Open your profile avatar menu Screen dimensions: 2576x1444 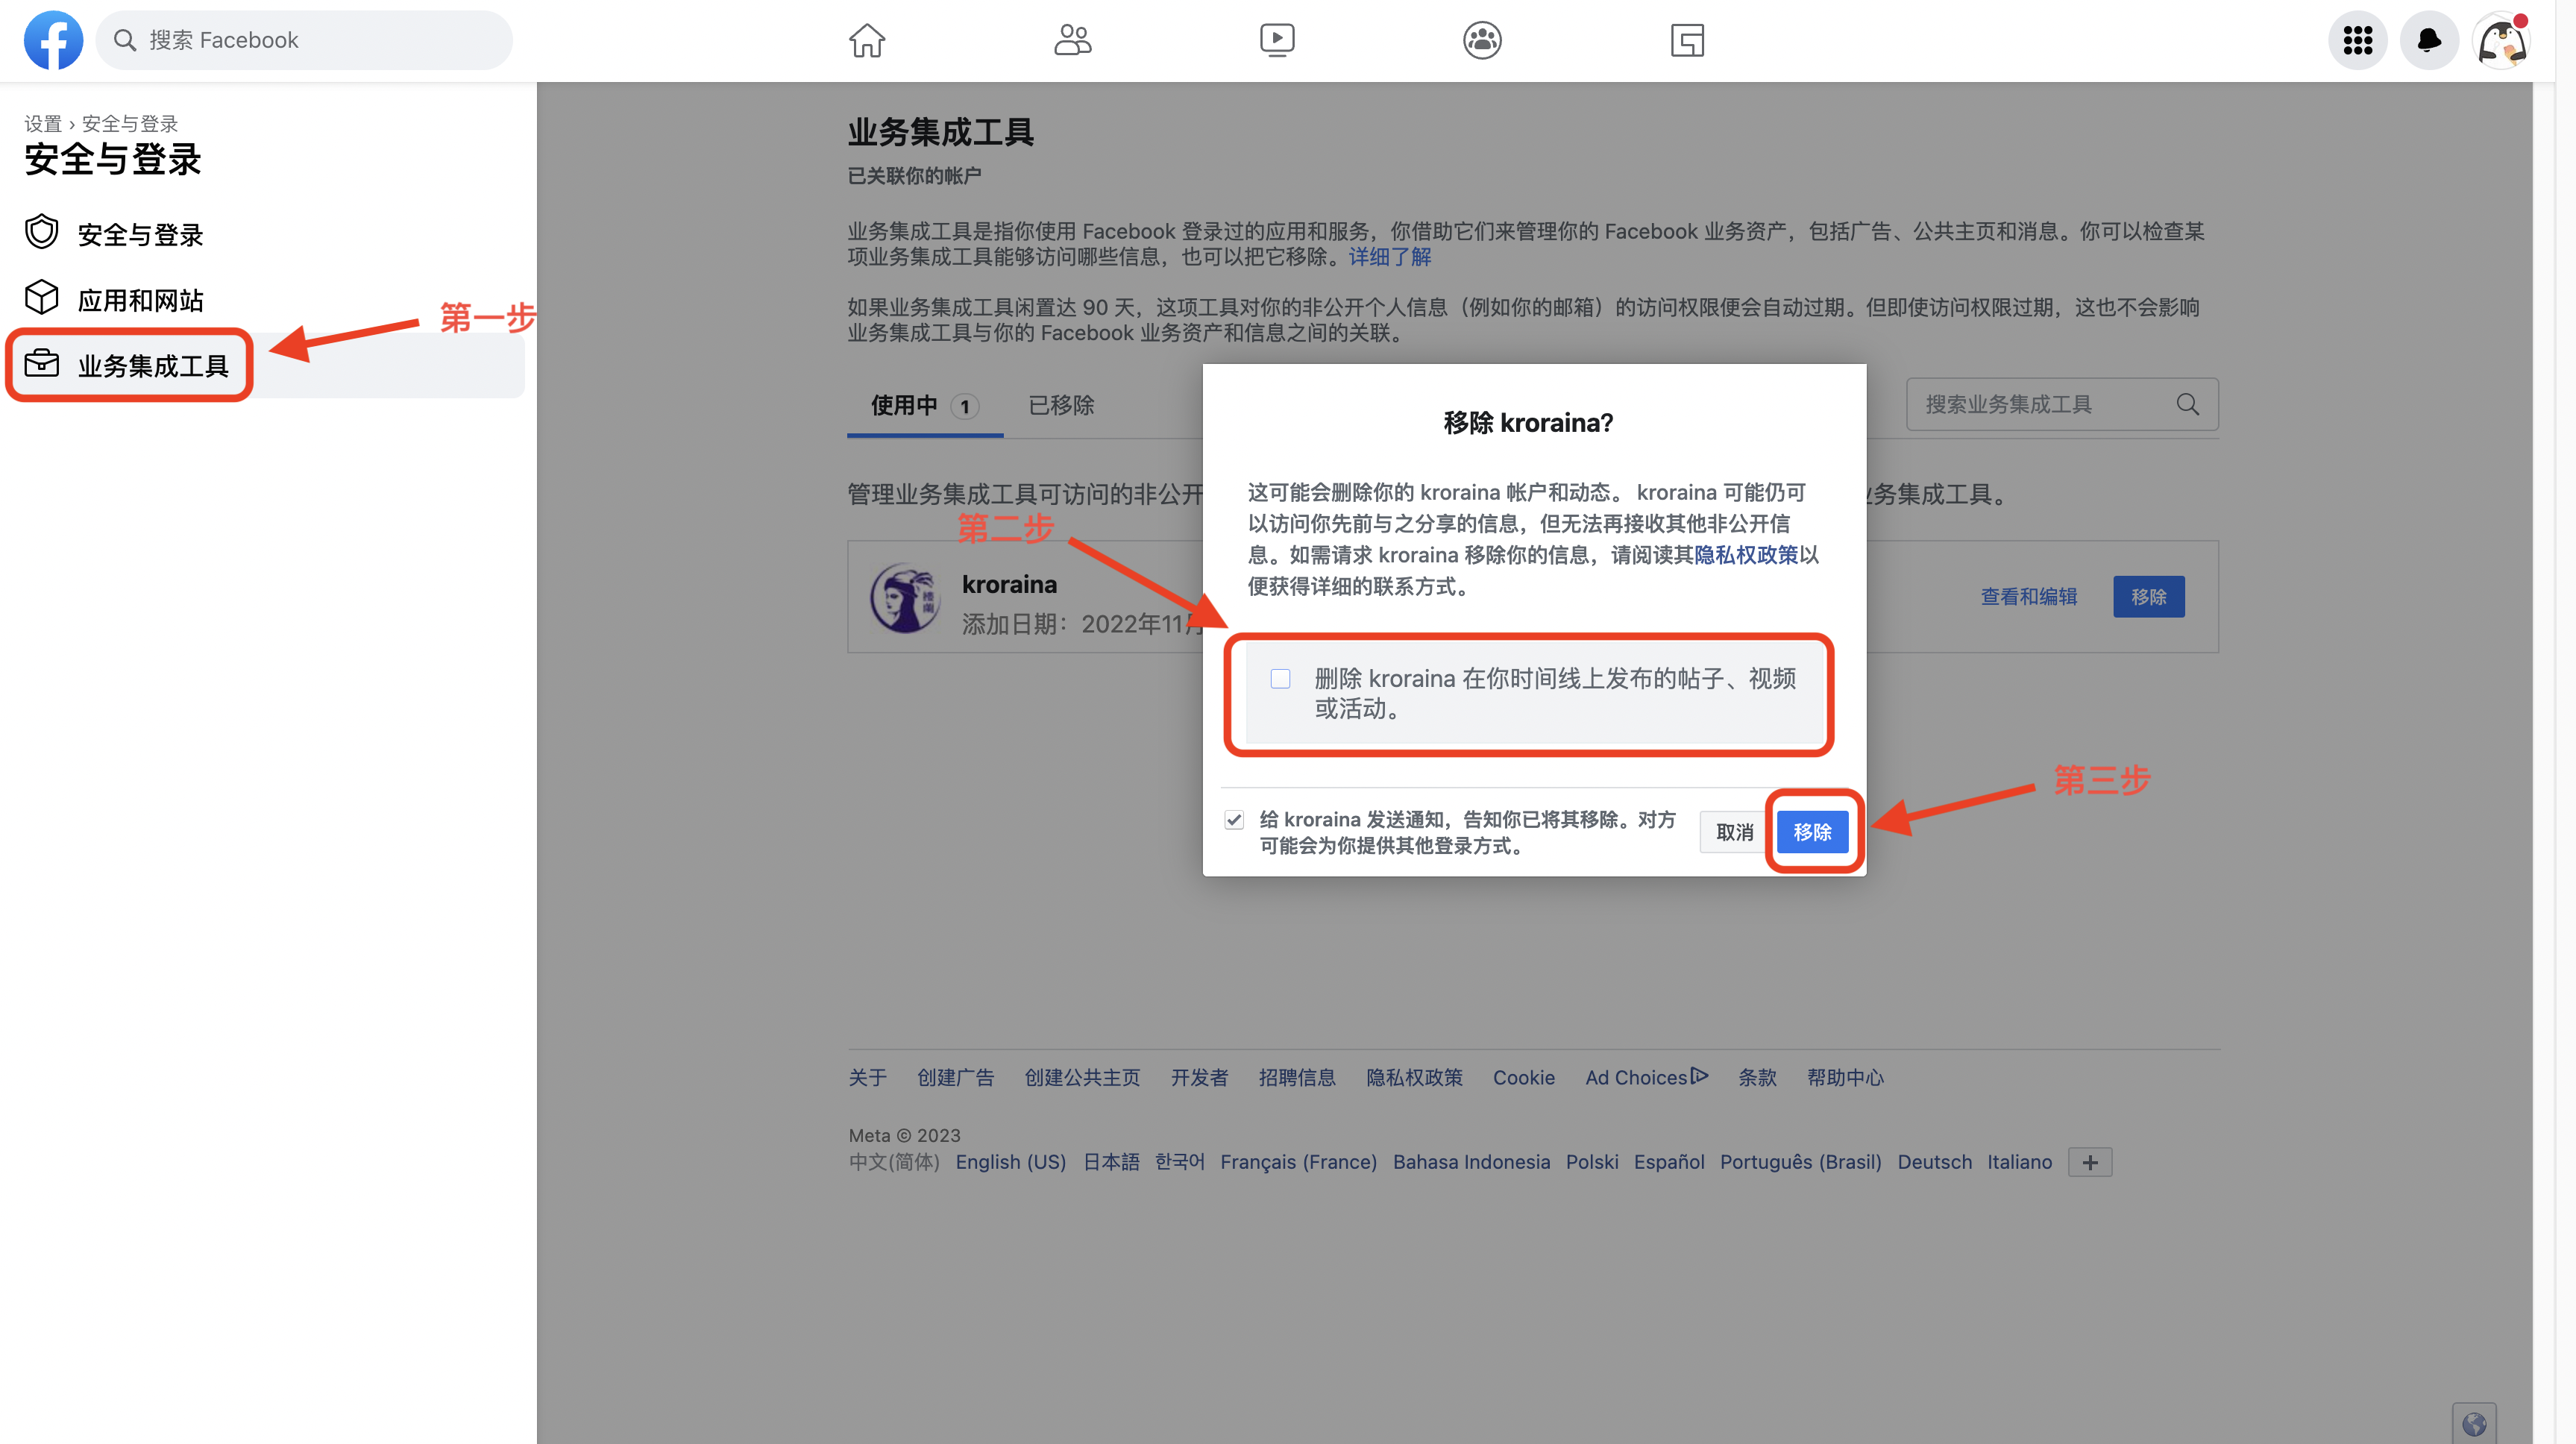[x=2501, y=41]
